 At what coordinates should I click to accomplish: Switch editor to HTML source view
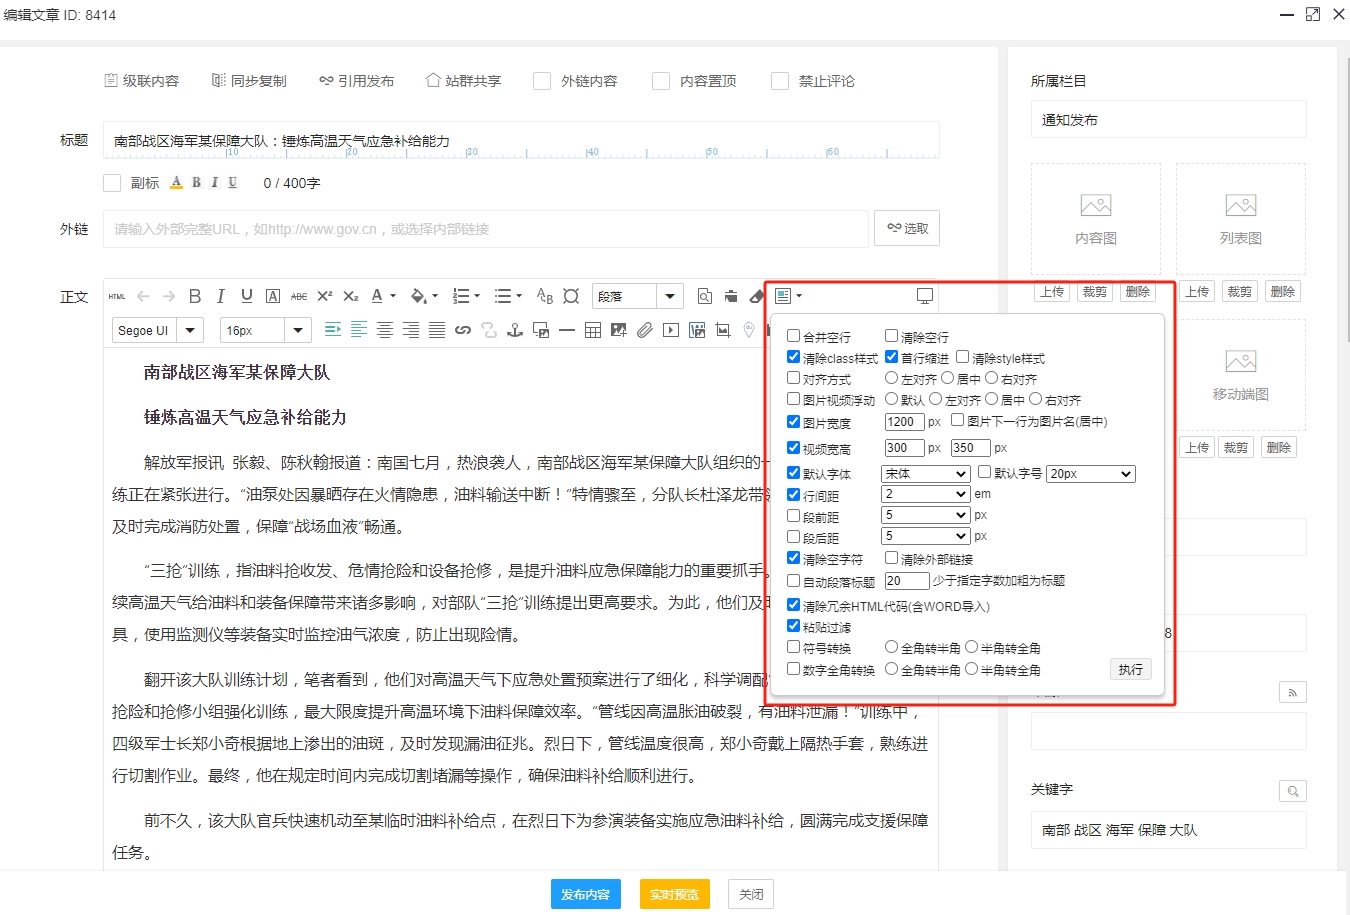pos(117,296)
